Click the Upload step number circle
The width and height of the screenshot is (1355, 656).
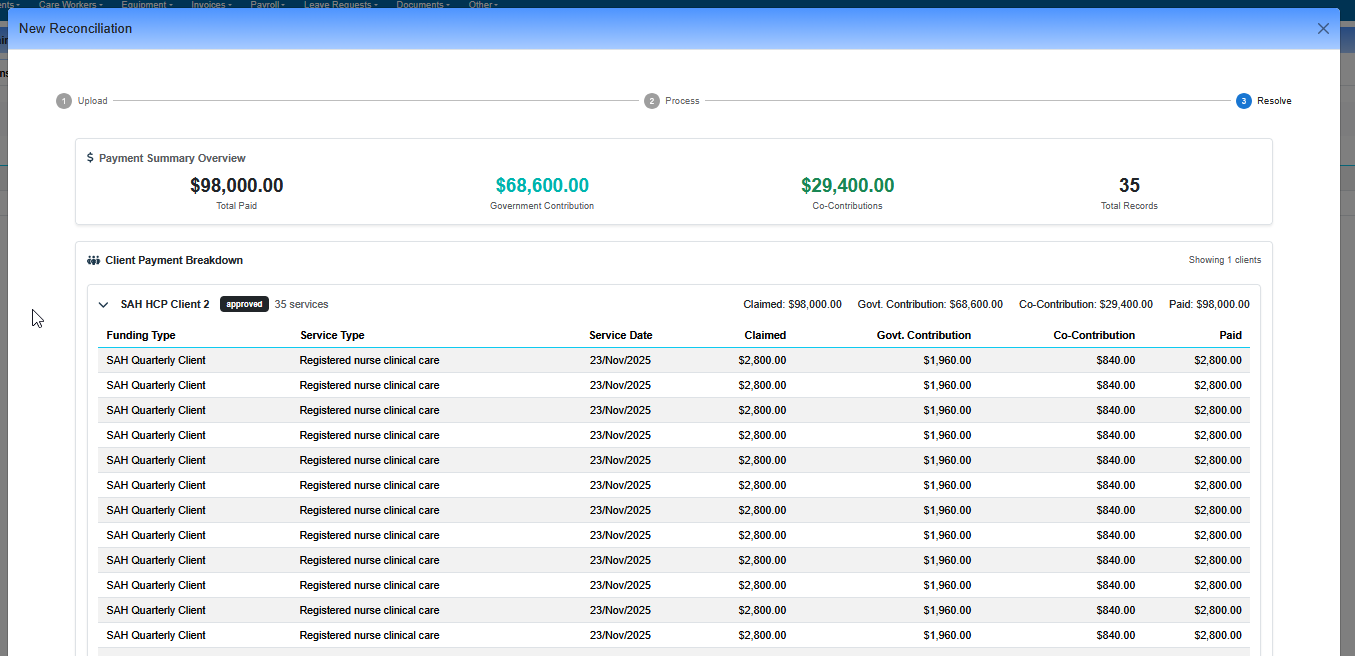click(x=64, y=101)
